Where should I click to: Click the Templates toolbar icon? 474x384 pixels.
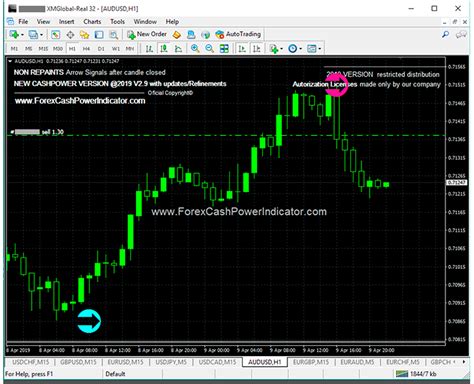[311, 49]
